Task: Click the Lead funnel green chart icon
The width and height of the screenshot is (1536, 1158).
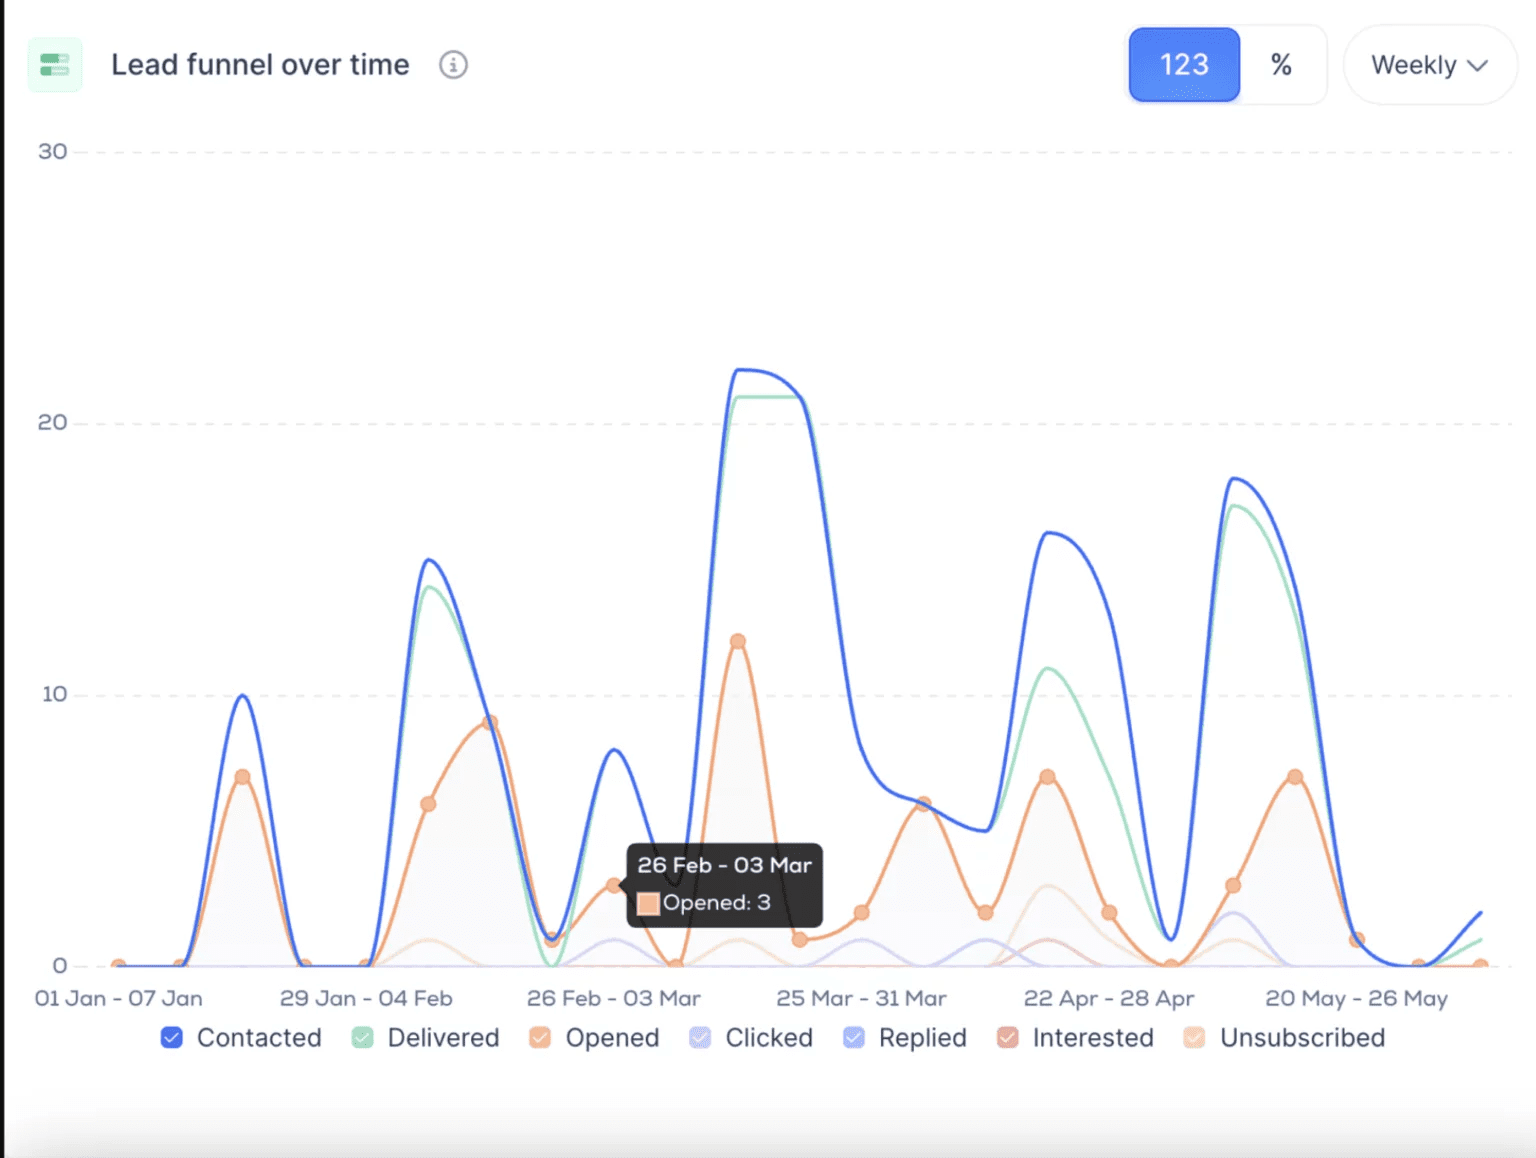Action: click(55, 64)
